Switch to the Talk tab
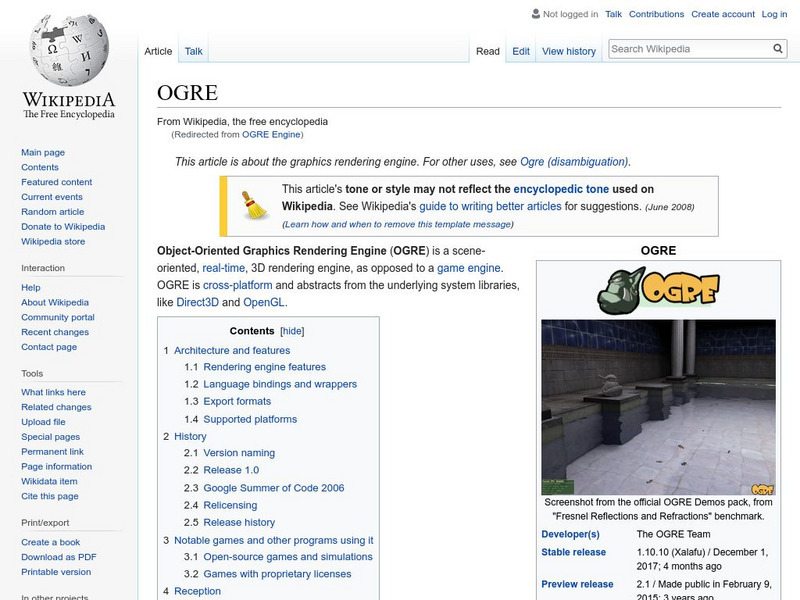Viewport: 800px width, 600px height. (192, 50)
